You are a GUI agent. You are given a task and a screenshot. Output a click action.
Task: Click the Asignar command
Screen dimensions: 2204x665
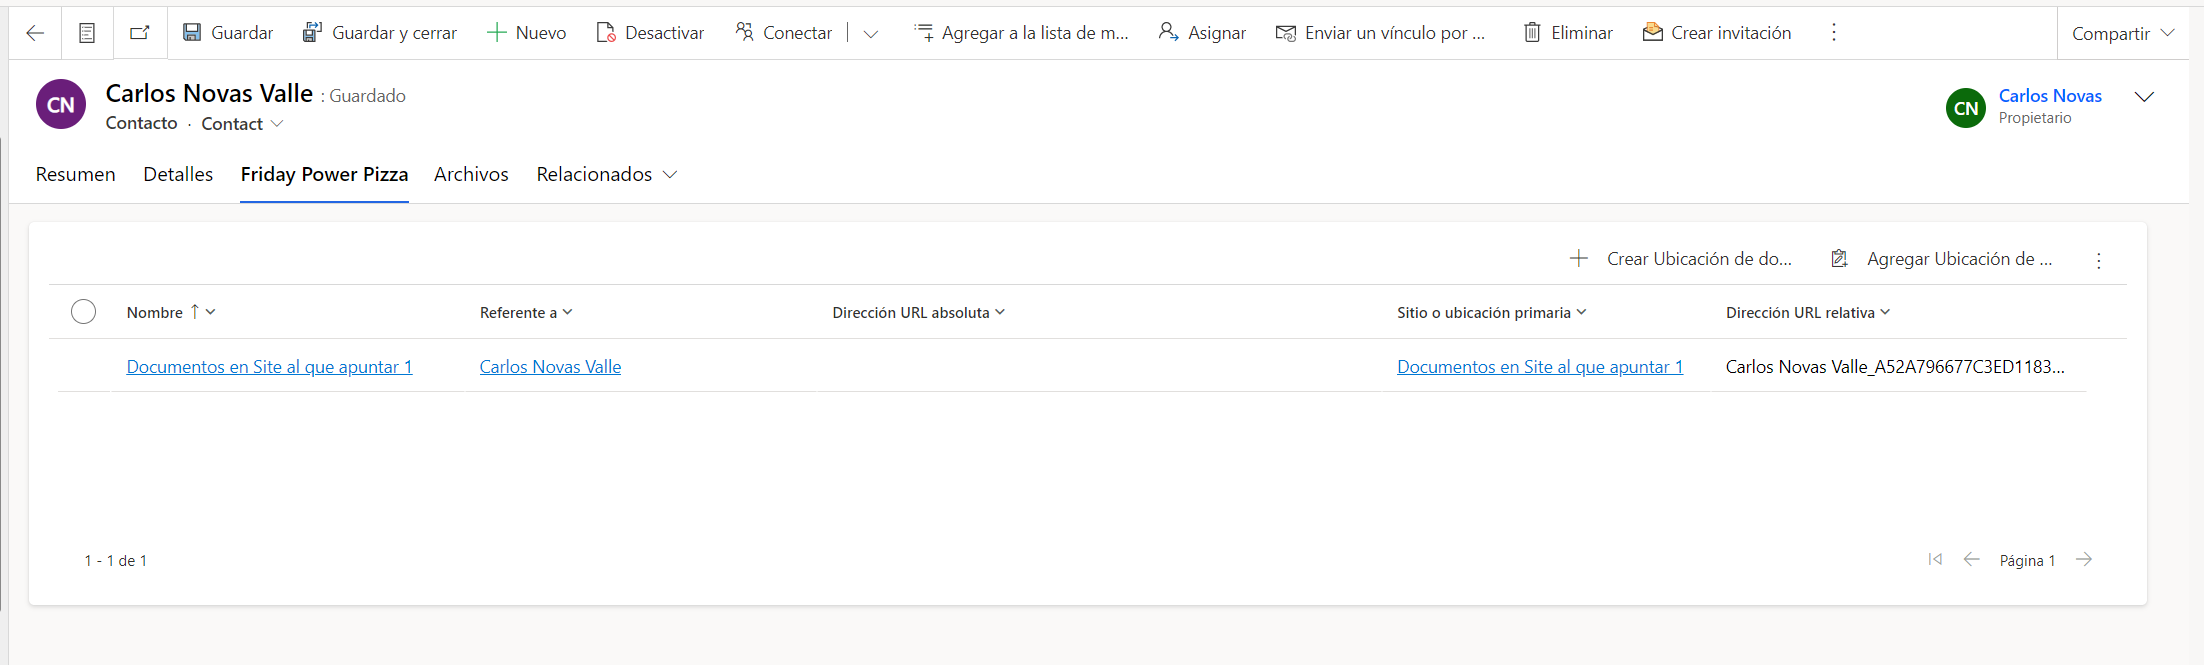click(1202, 33)
